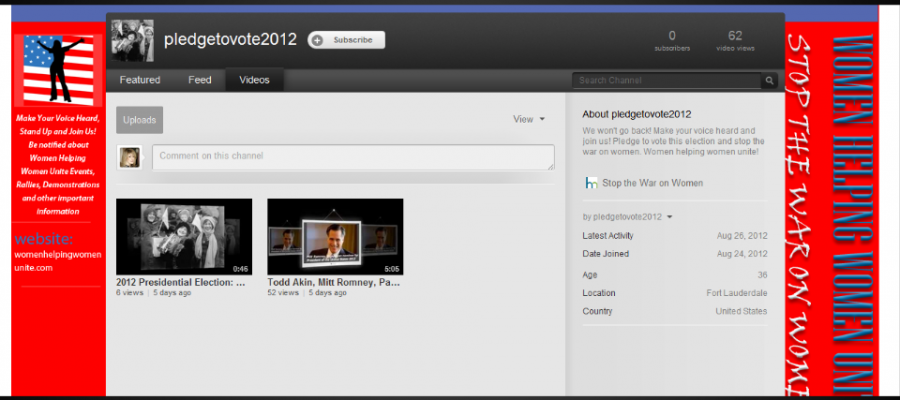
Task: Open Stop the War on Women link
Action: (x=653, y=183)
